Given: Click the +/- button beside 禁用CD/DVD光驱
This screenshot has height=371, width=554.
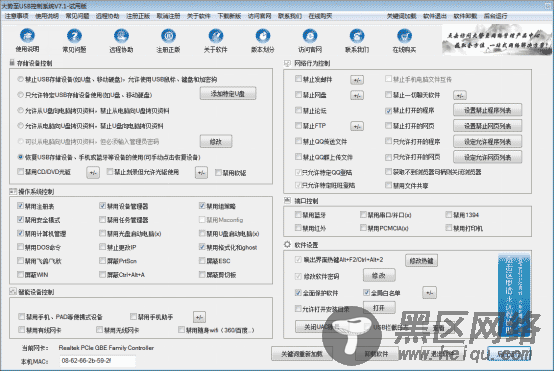Looking at the screenshot, I should [93, 173].
